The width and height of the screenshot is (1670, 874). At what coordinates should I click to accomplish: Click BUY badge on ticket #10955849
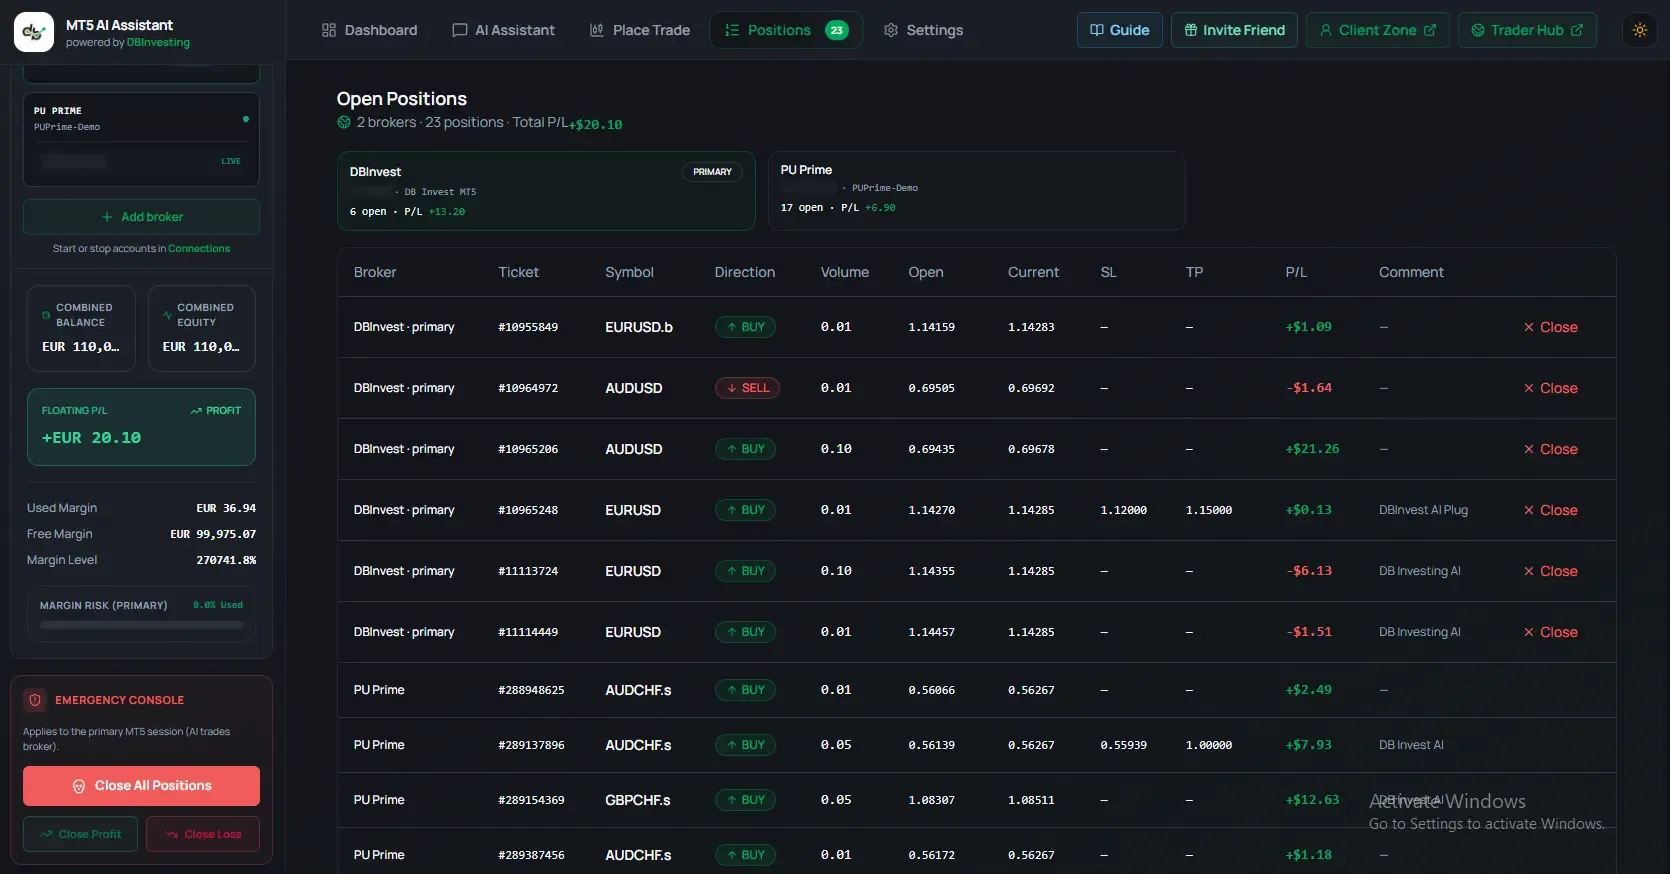point(745,327)
